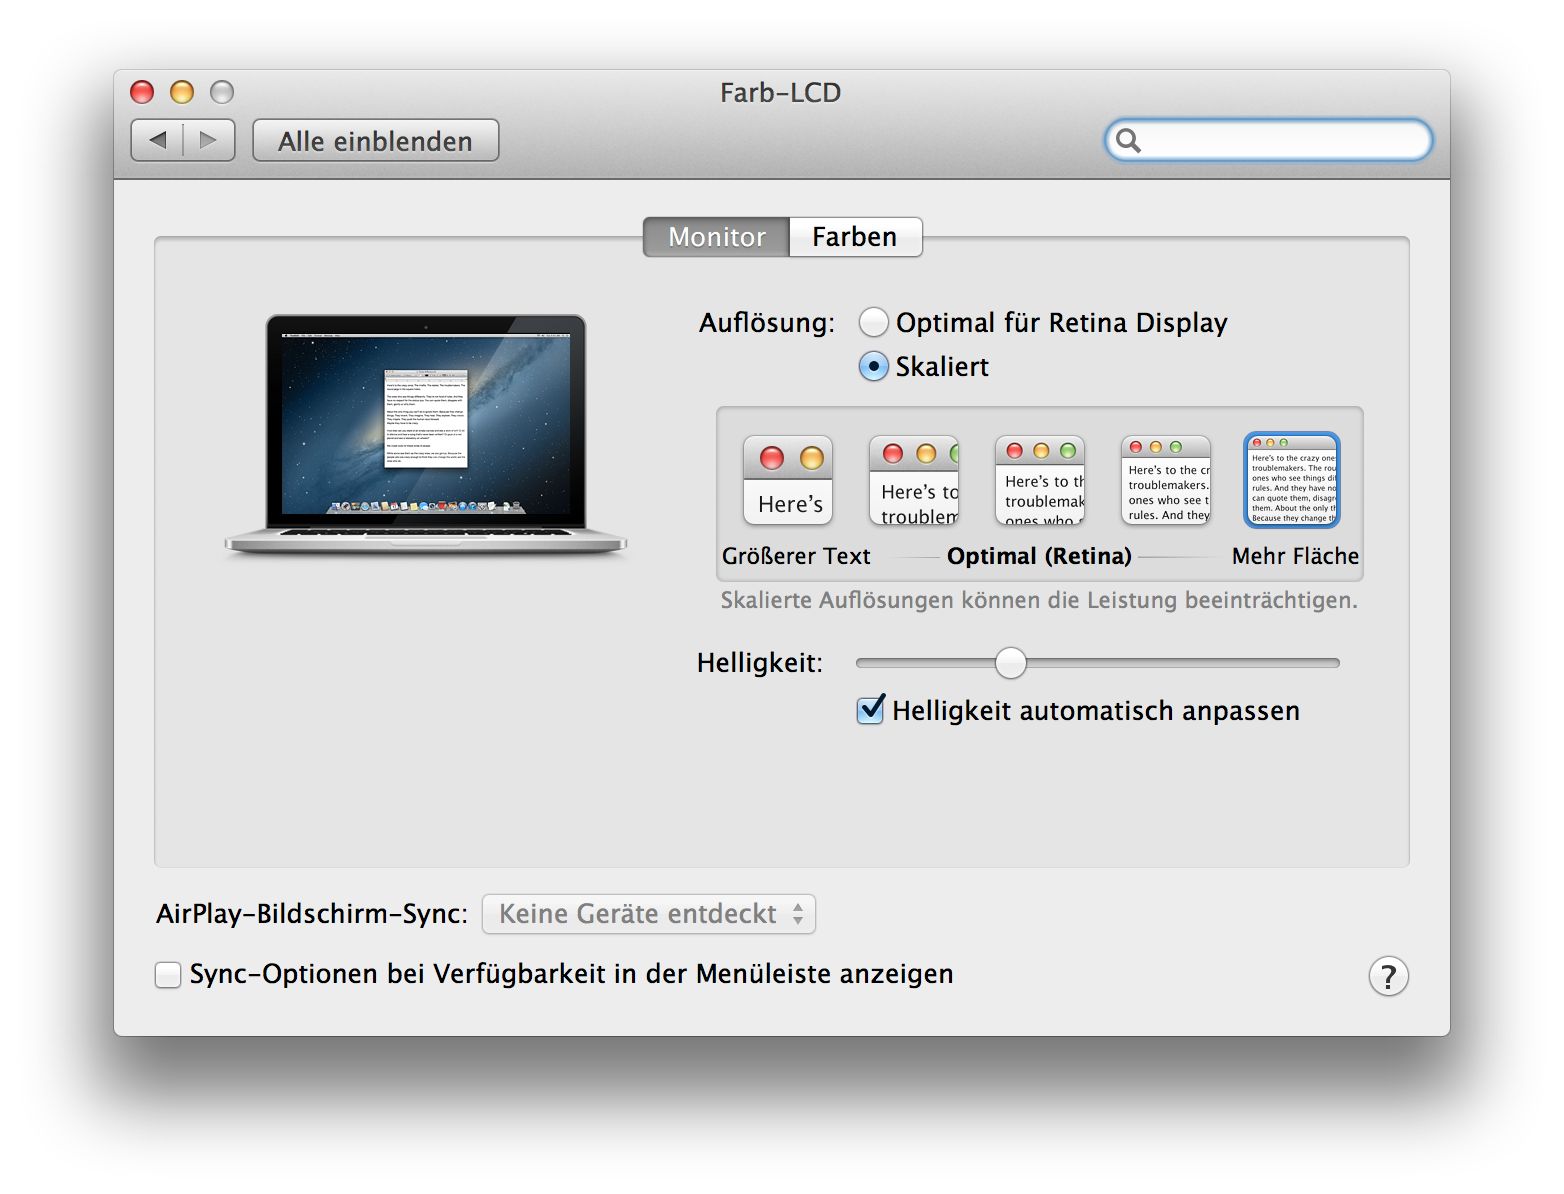Choose the Optimal (Retina) middle resolution thumbnail
The image size is (1564, 1194).
click(x=1040, y=480)
